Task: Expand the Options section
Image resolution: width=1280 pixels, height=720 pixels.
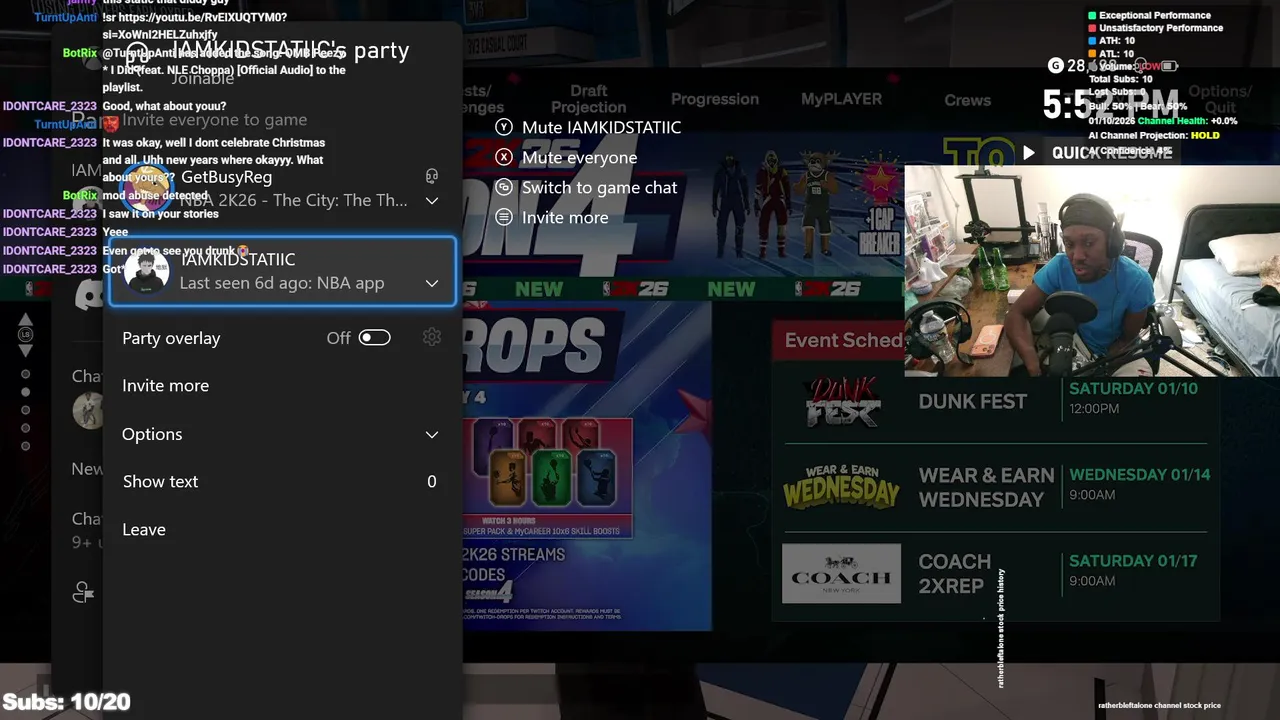Action: [x=280, y=434]
